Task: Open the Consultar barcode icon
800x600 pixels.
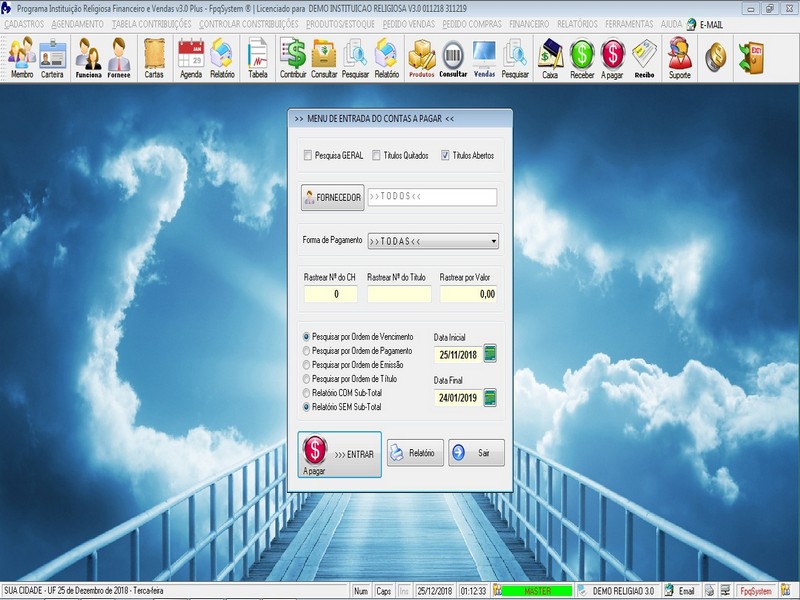Action: point(453,58)
